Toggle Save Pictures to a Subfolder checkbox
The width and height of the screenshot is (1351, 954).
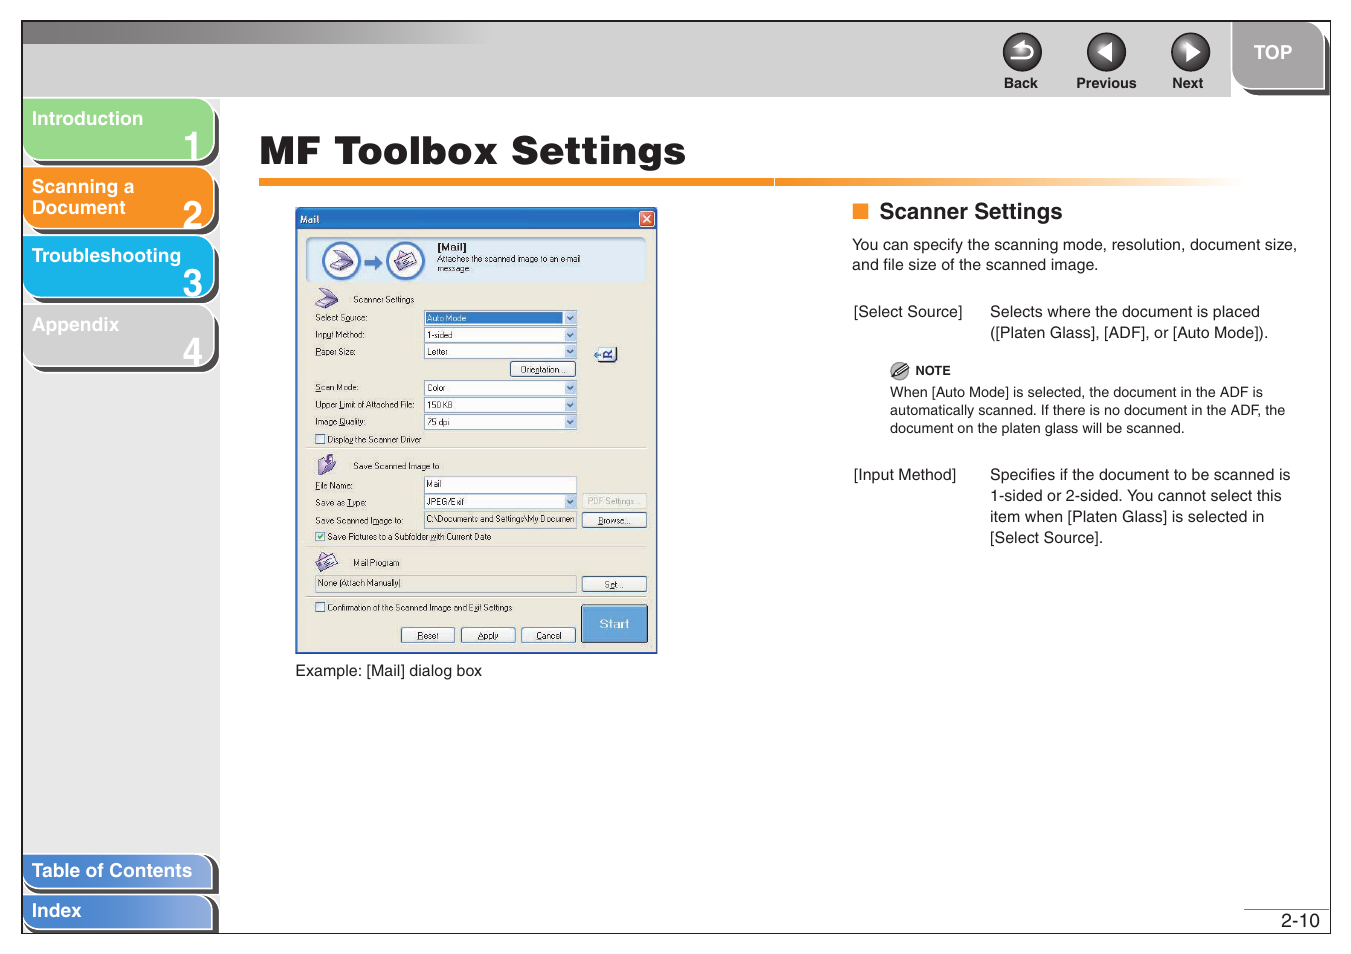[x=320, y=536]
